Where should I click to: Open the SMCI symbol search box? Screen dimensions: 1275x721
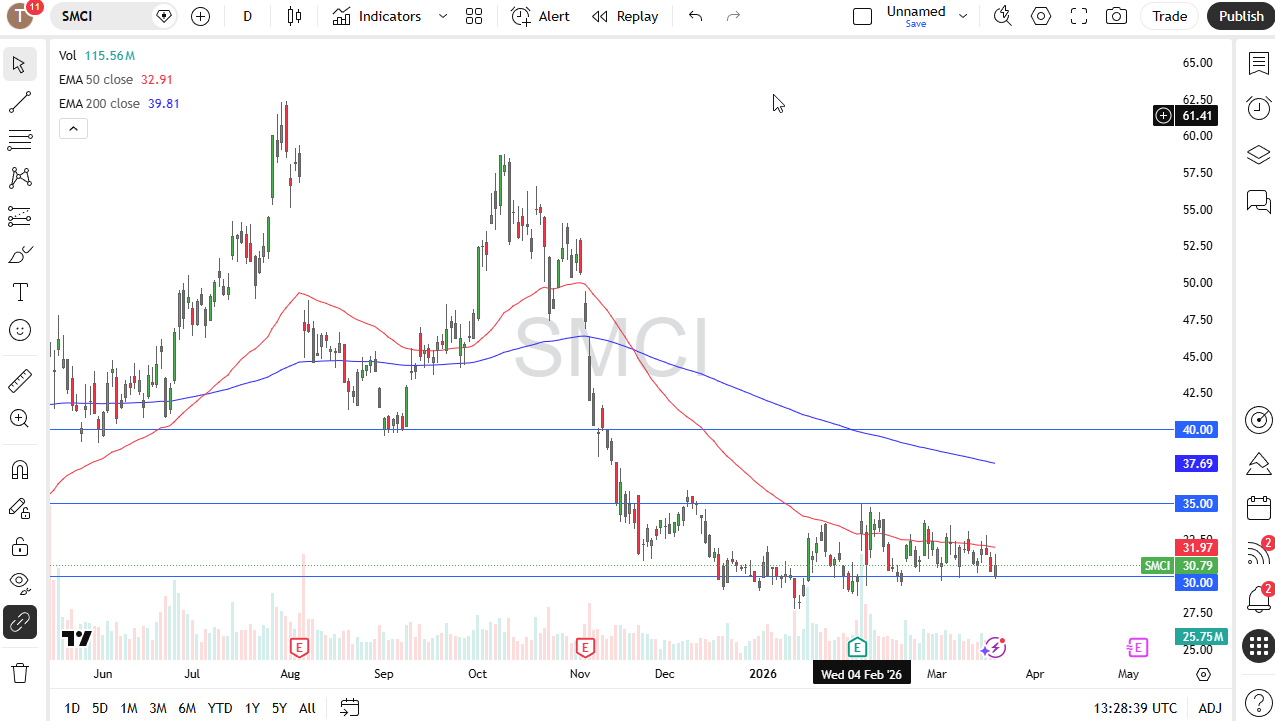click(115, 16)
